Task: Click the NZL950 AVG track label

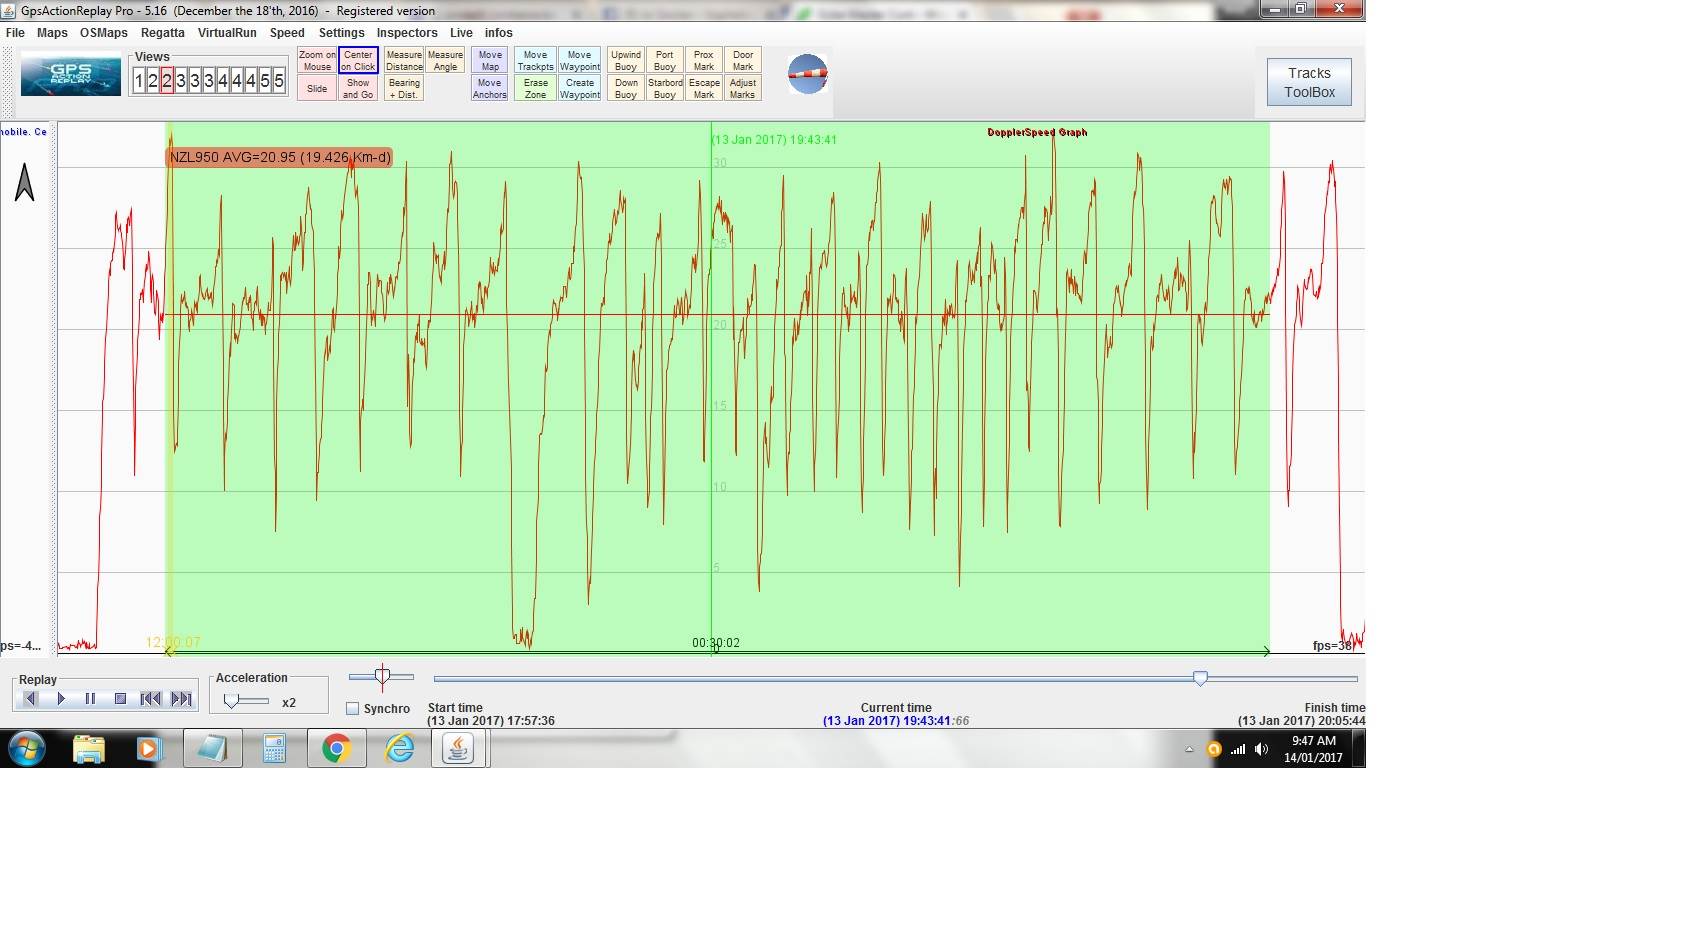Action: coord(279,157)
